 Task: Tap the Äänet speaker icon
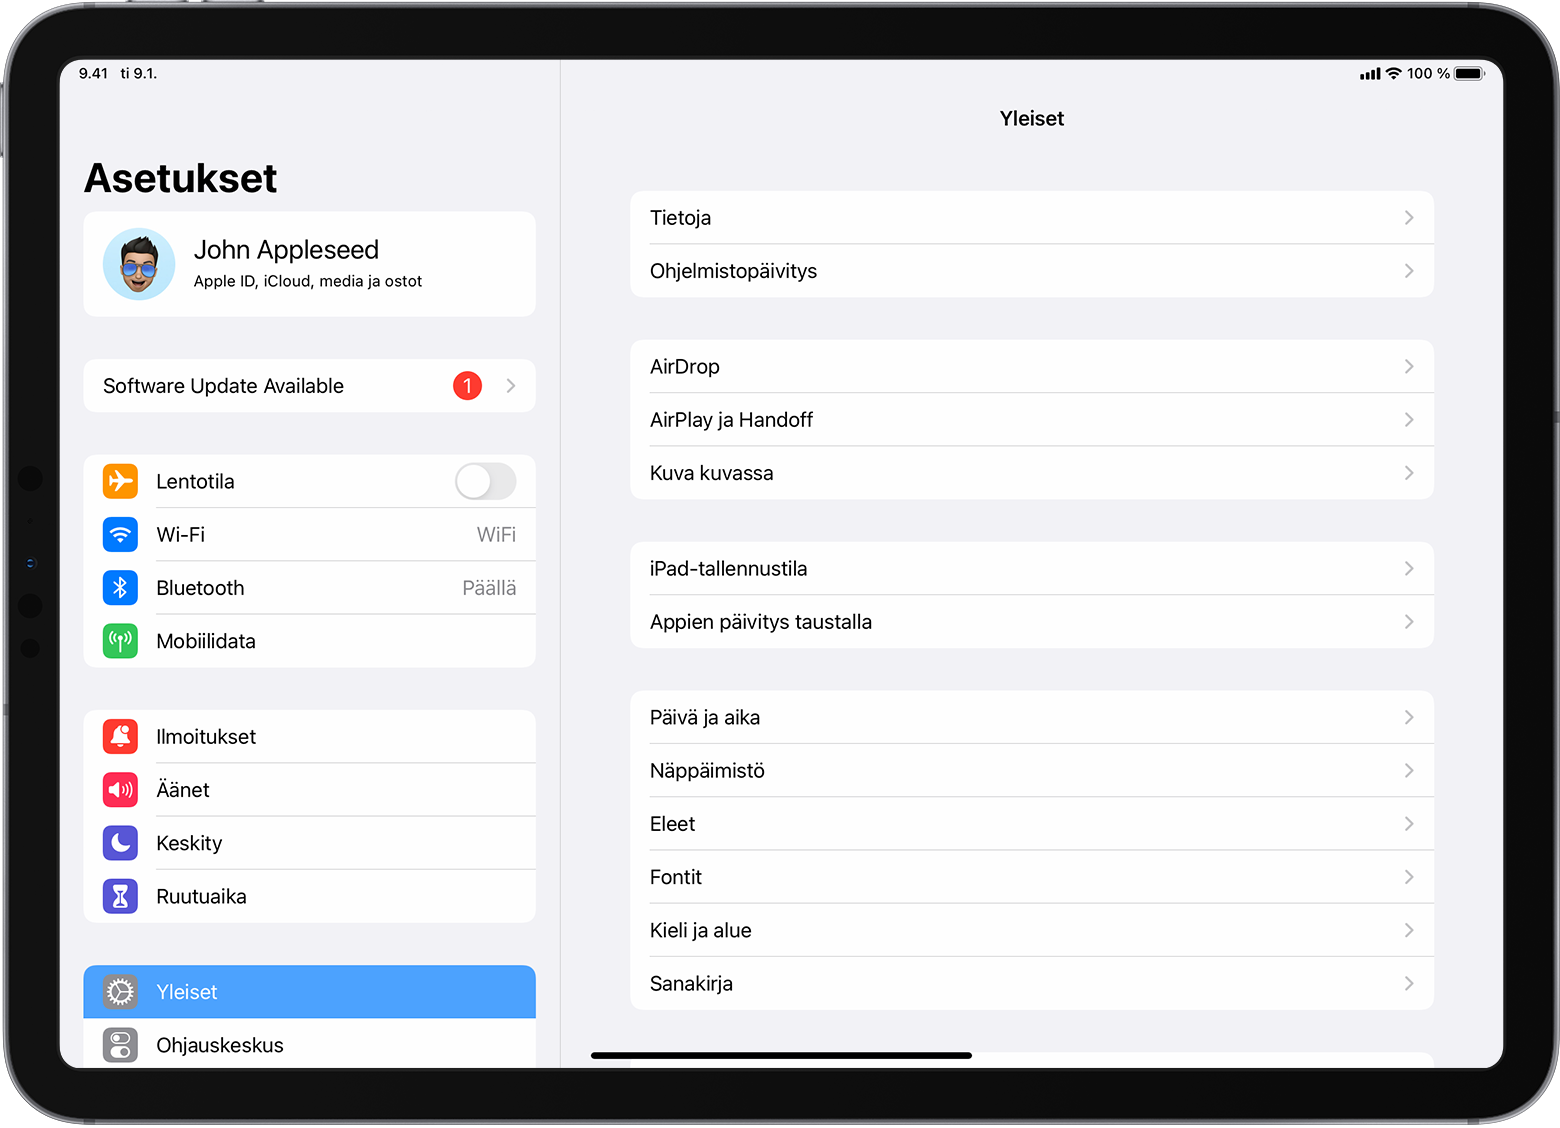point(120,790)
